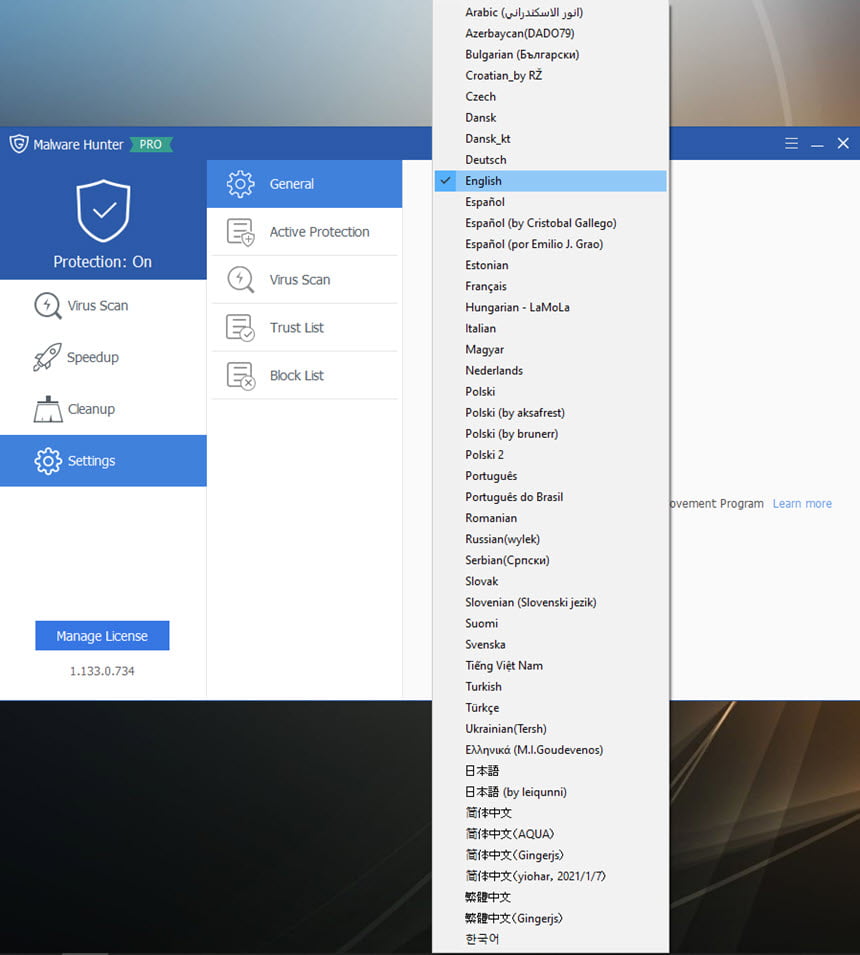
Task: Click the Protection: On status label
Action: [x=102, y=262]
